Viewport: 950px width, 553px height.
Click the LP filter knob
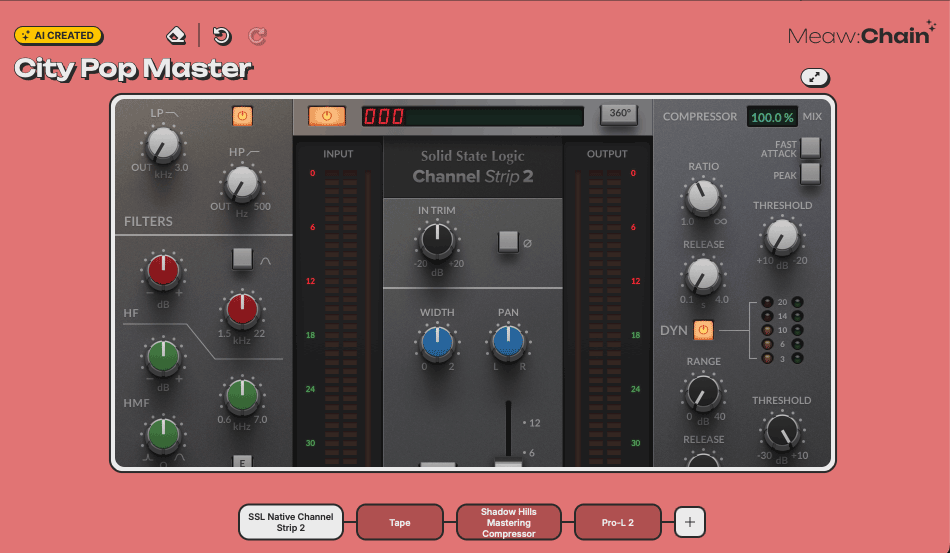click(164, 145)
